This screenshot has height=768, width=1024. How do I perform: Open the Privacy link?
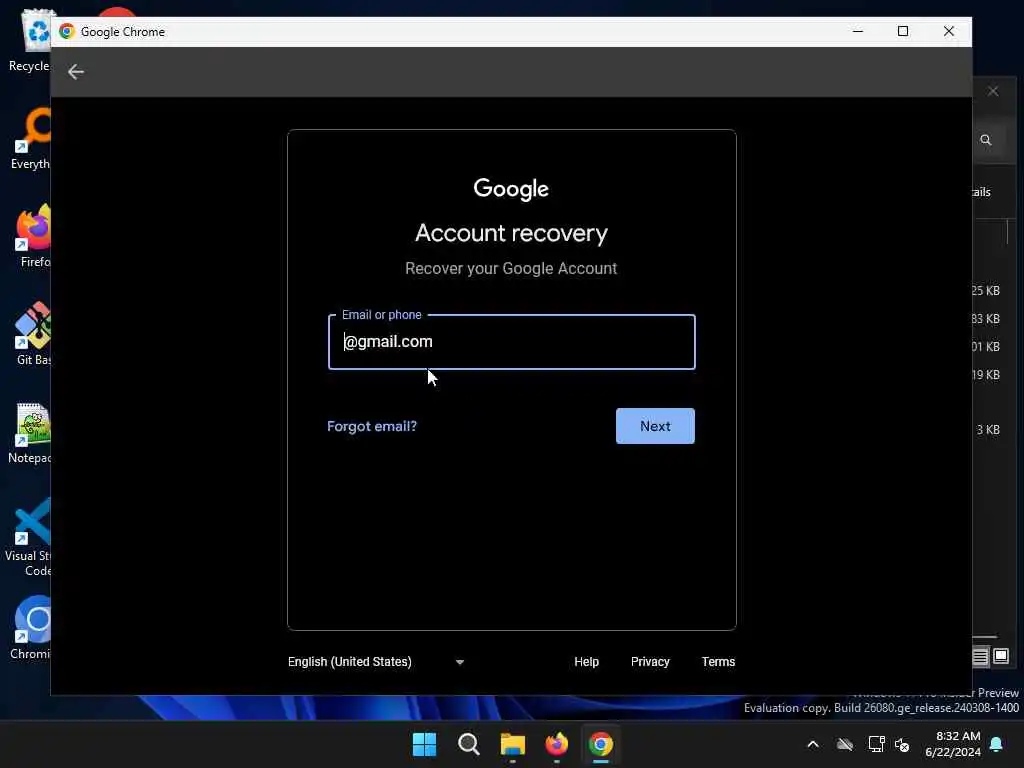(x=650, y=662)
